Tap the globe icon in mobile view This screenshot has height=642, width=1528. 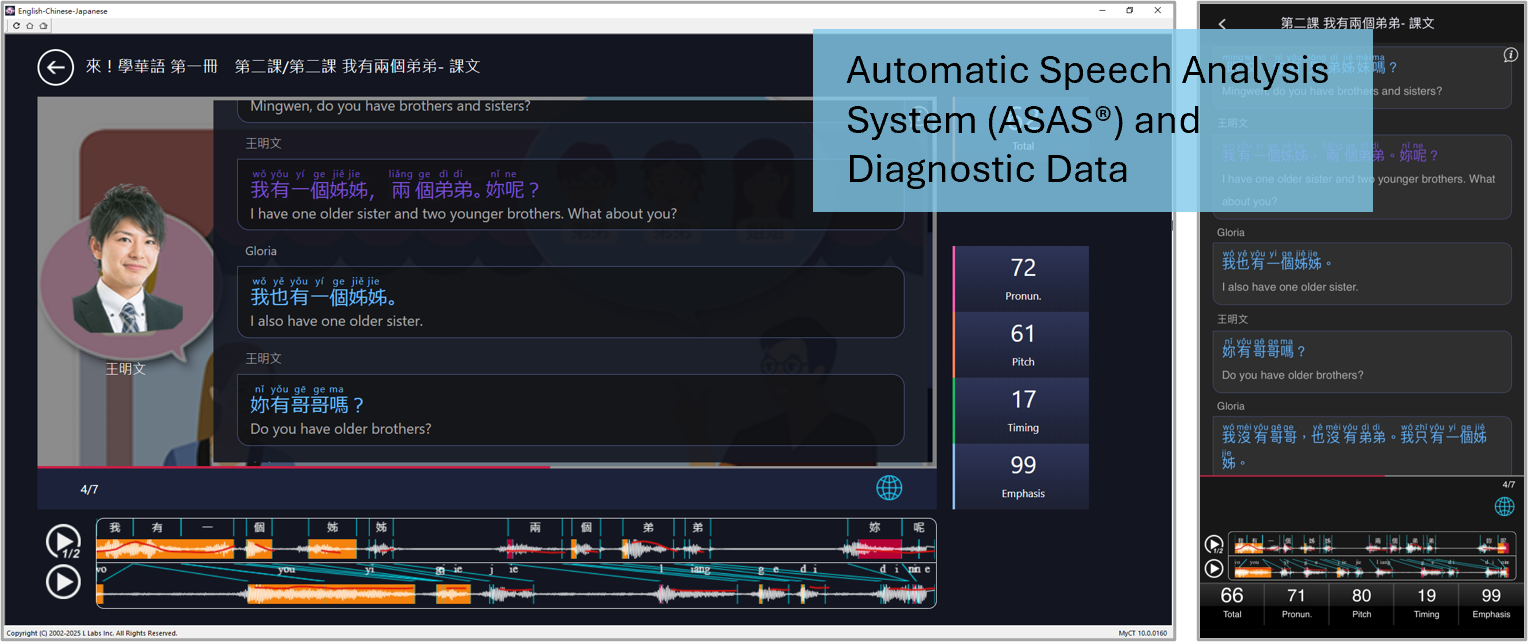1504,506
